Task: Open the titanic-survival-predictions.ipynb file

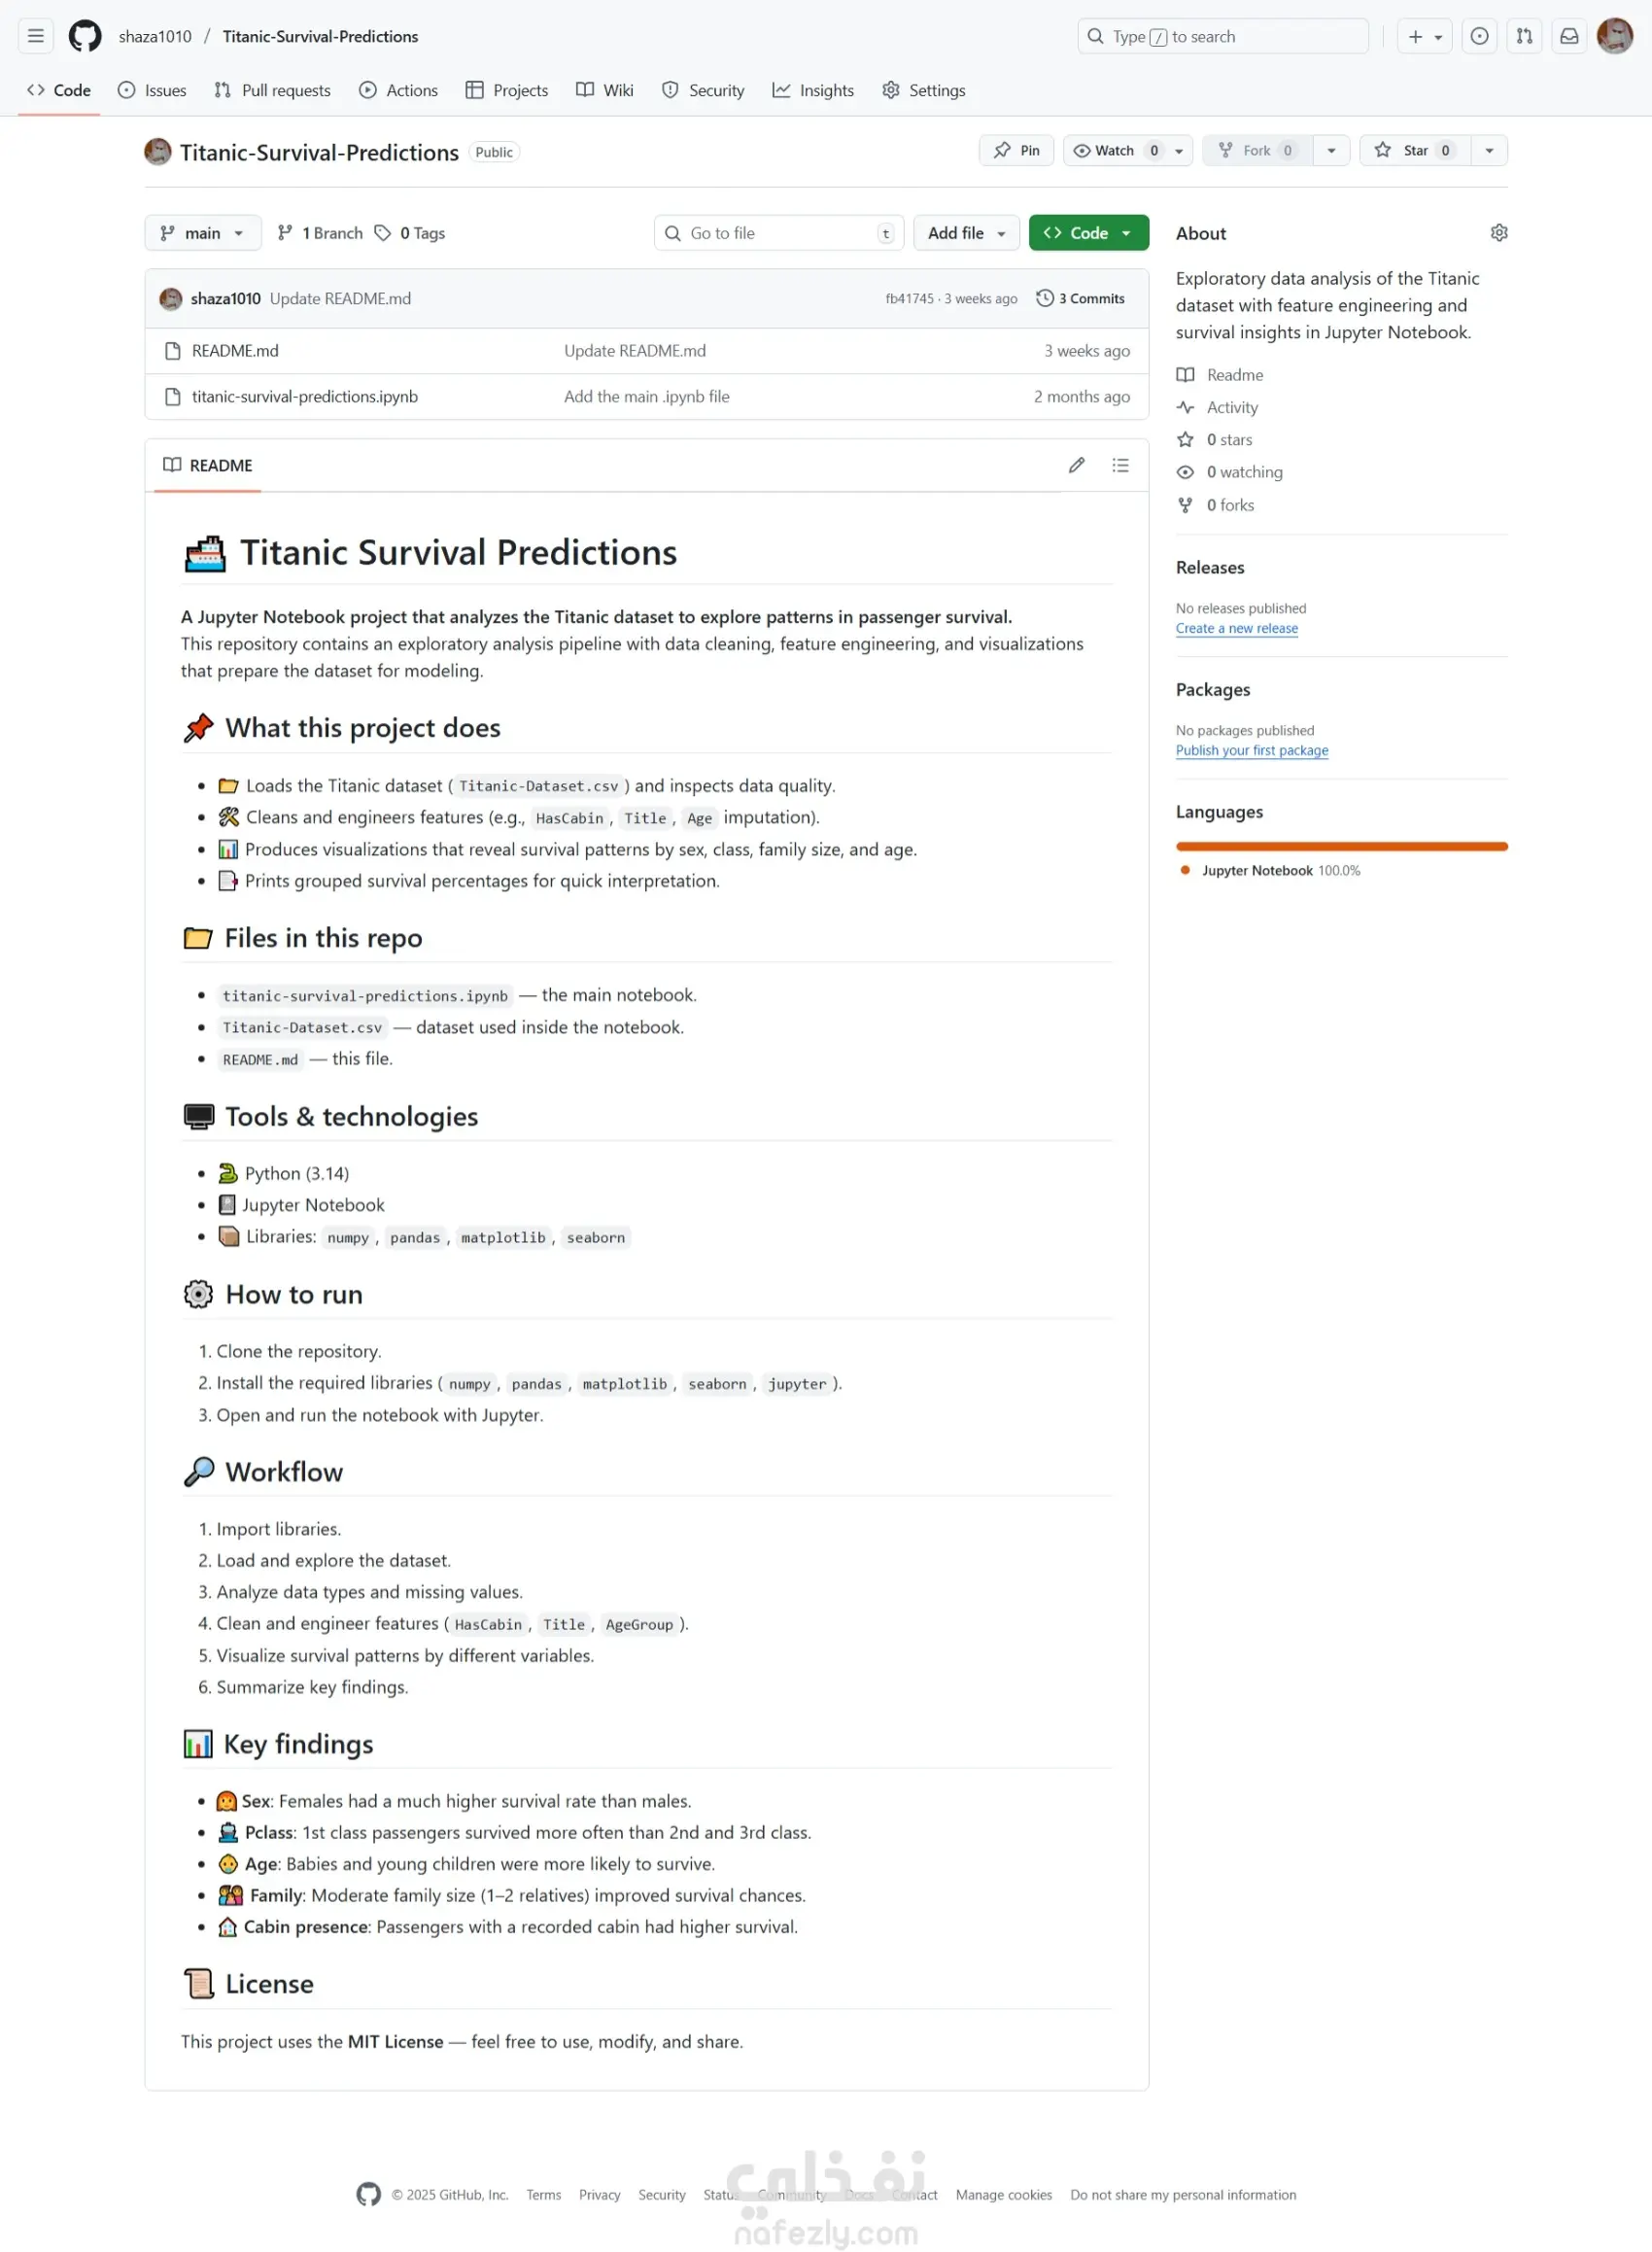Action: click(305, 397)
